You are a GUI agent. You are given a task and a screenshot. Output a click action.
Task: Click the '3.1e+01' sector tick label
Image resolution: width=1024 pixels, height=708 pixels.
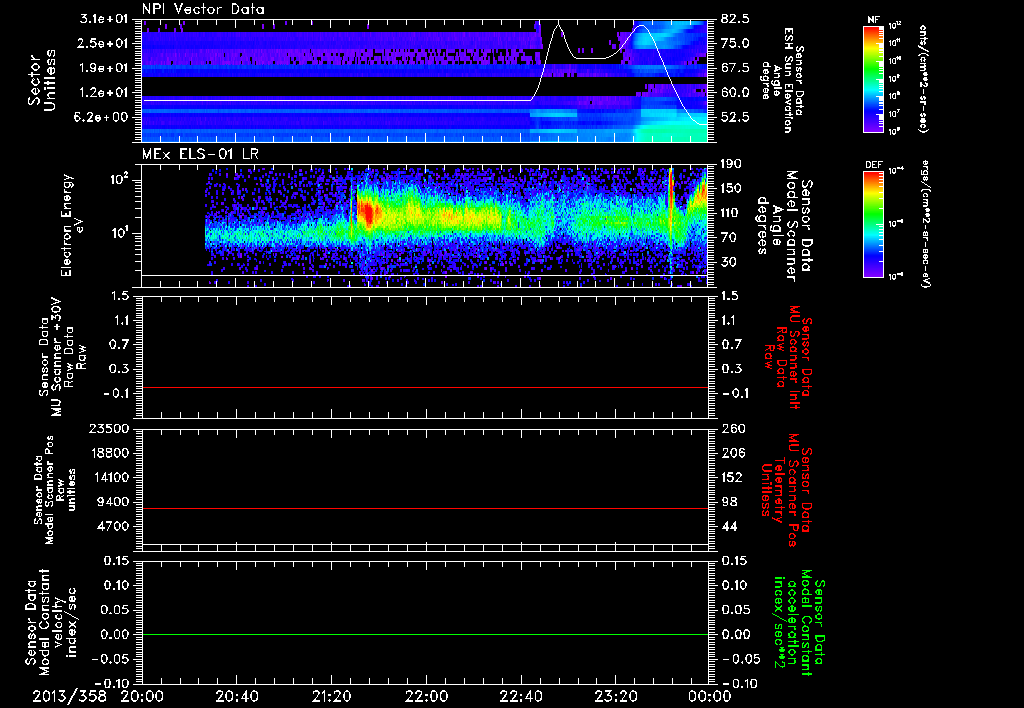click(x=102, y=19)
